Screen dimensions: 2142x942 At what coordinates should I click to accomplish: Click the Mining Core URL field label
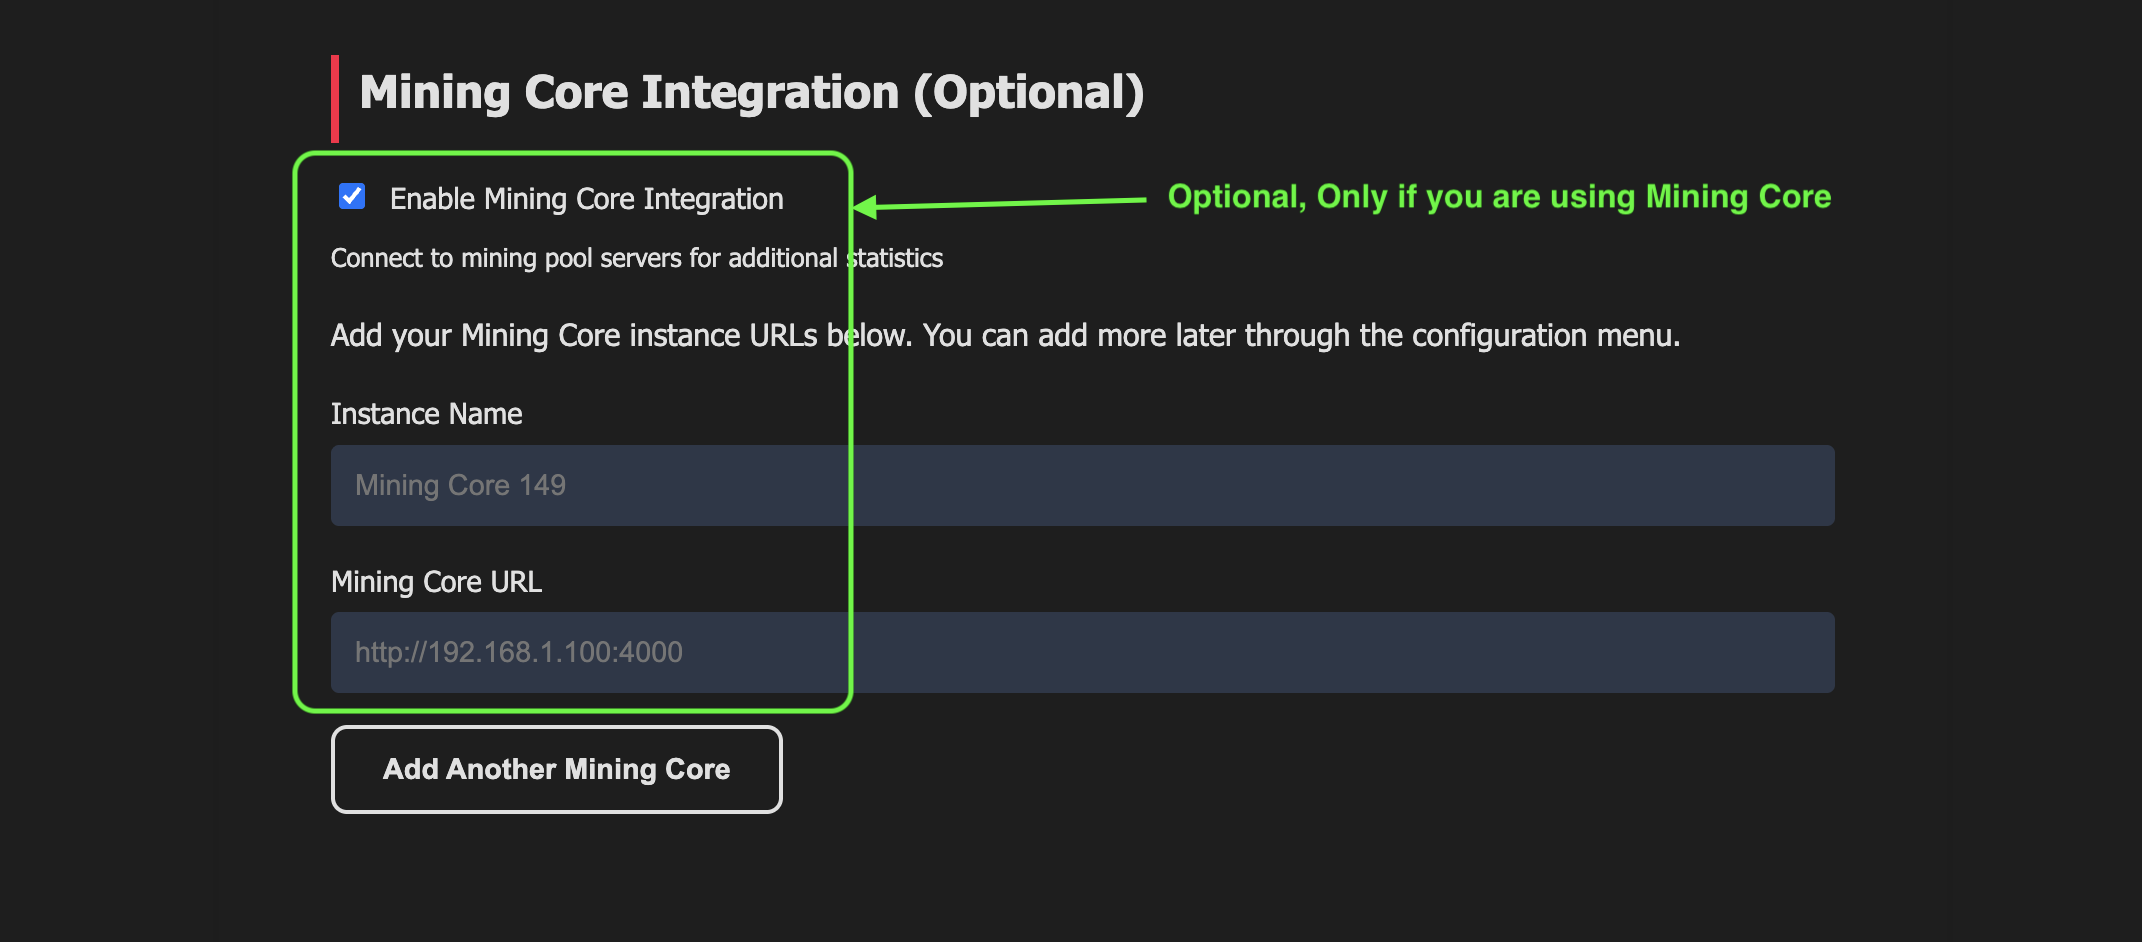tap(436, 582)
